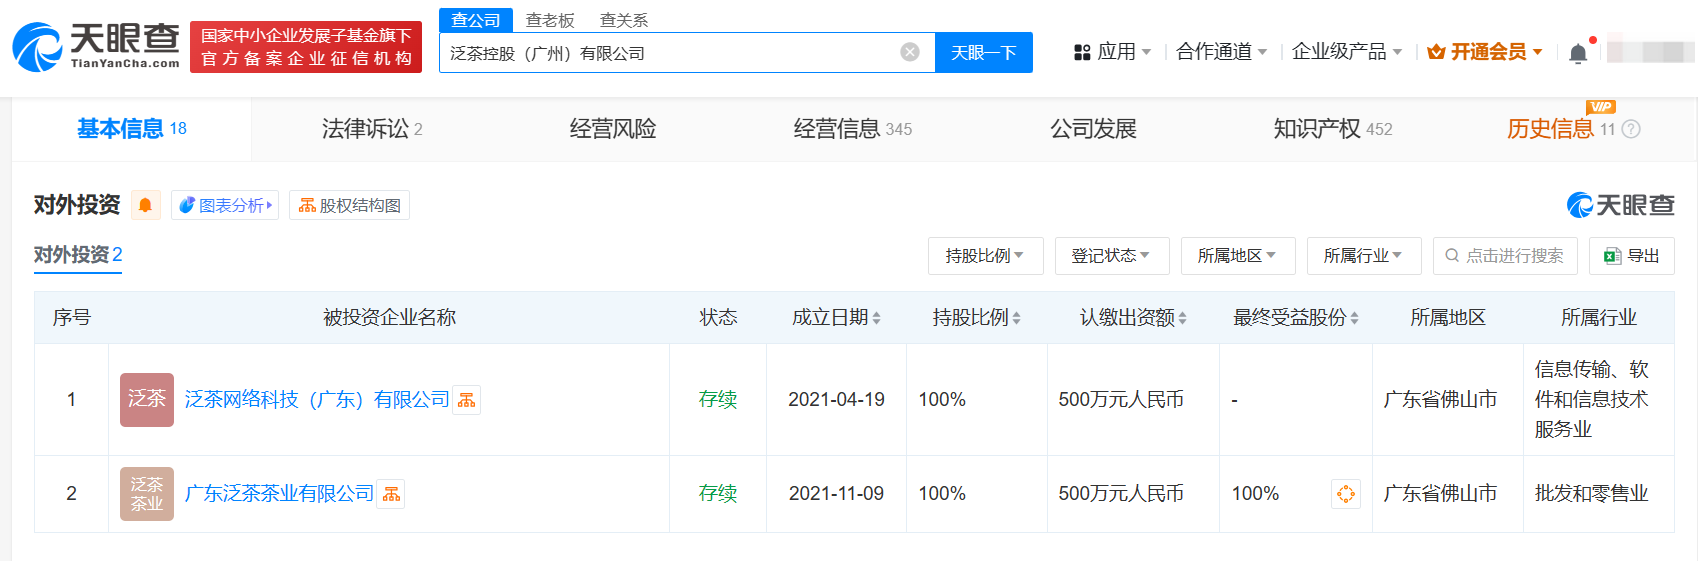Expand the 持股比例 filter dropdown
The width and height of the screenshot is (1698, 561).
[985, 256]
